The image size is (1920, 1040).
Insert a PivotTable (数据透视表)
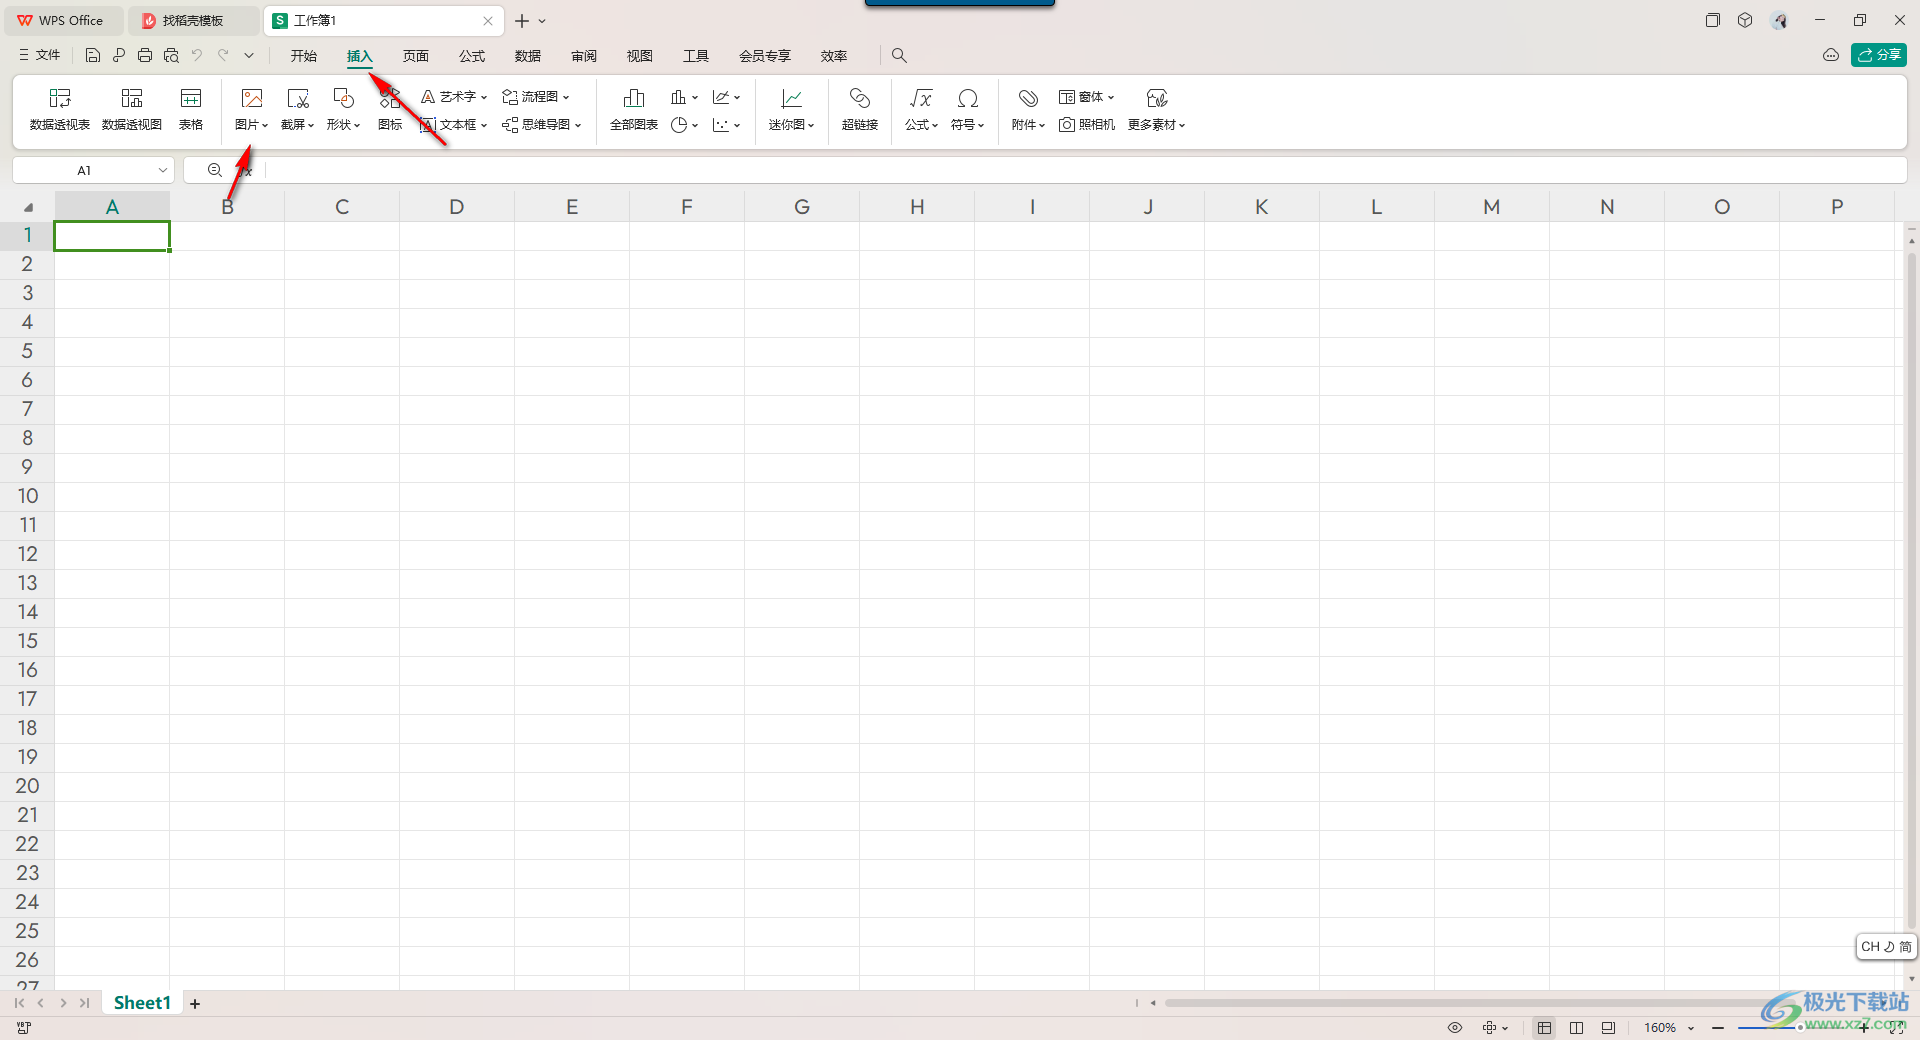coord(60,109)
